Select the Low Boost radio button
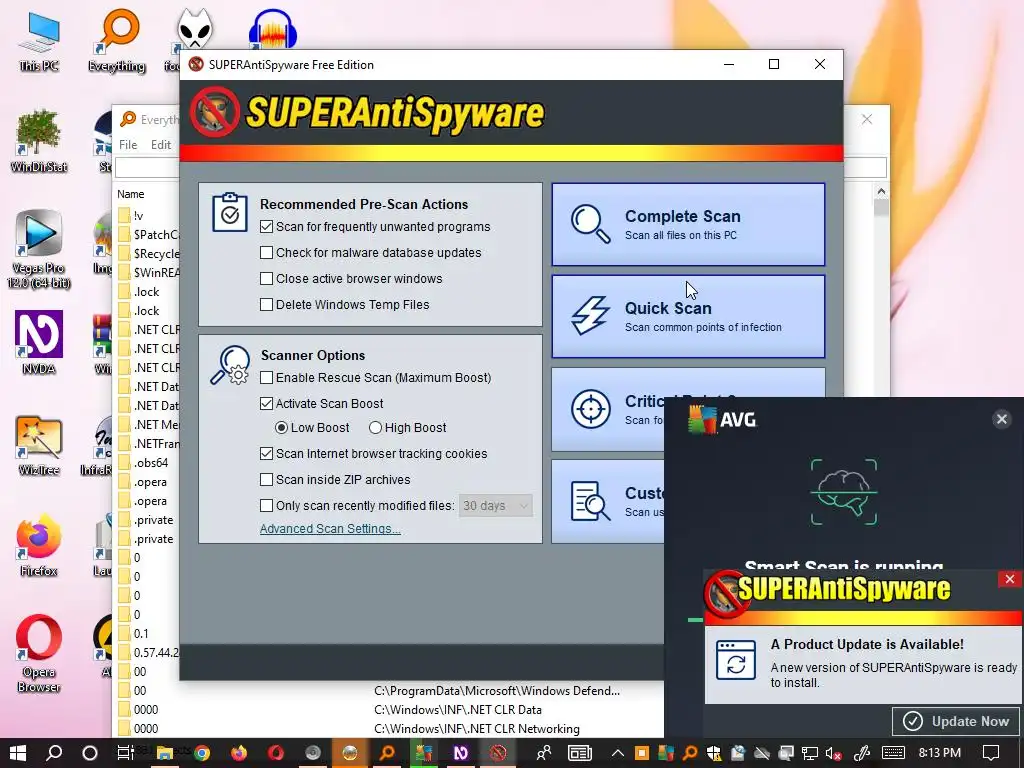1024x768 pixels. (x=281, y=428)
